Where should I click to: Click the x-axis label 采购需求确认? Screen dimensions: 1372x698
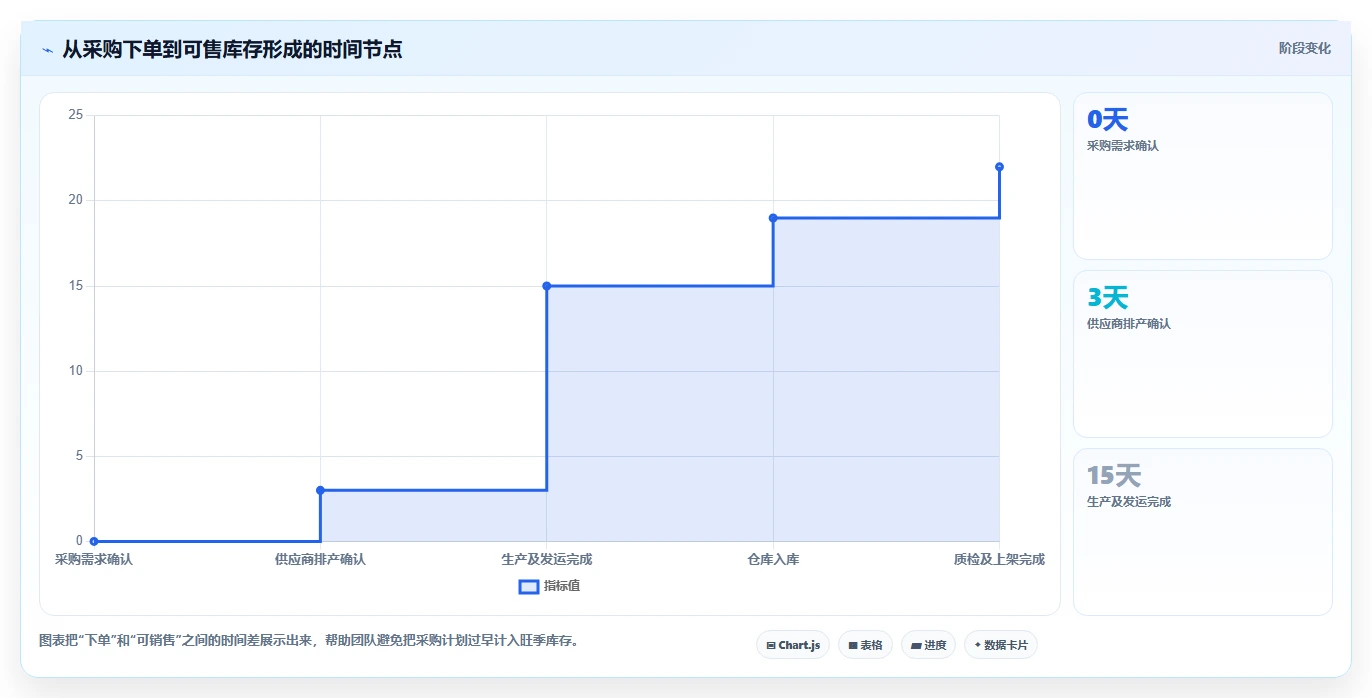94,559
